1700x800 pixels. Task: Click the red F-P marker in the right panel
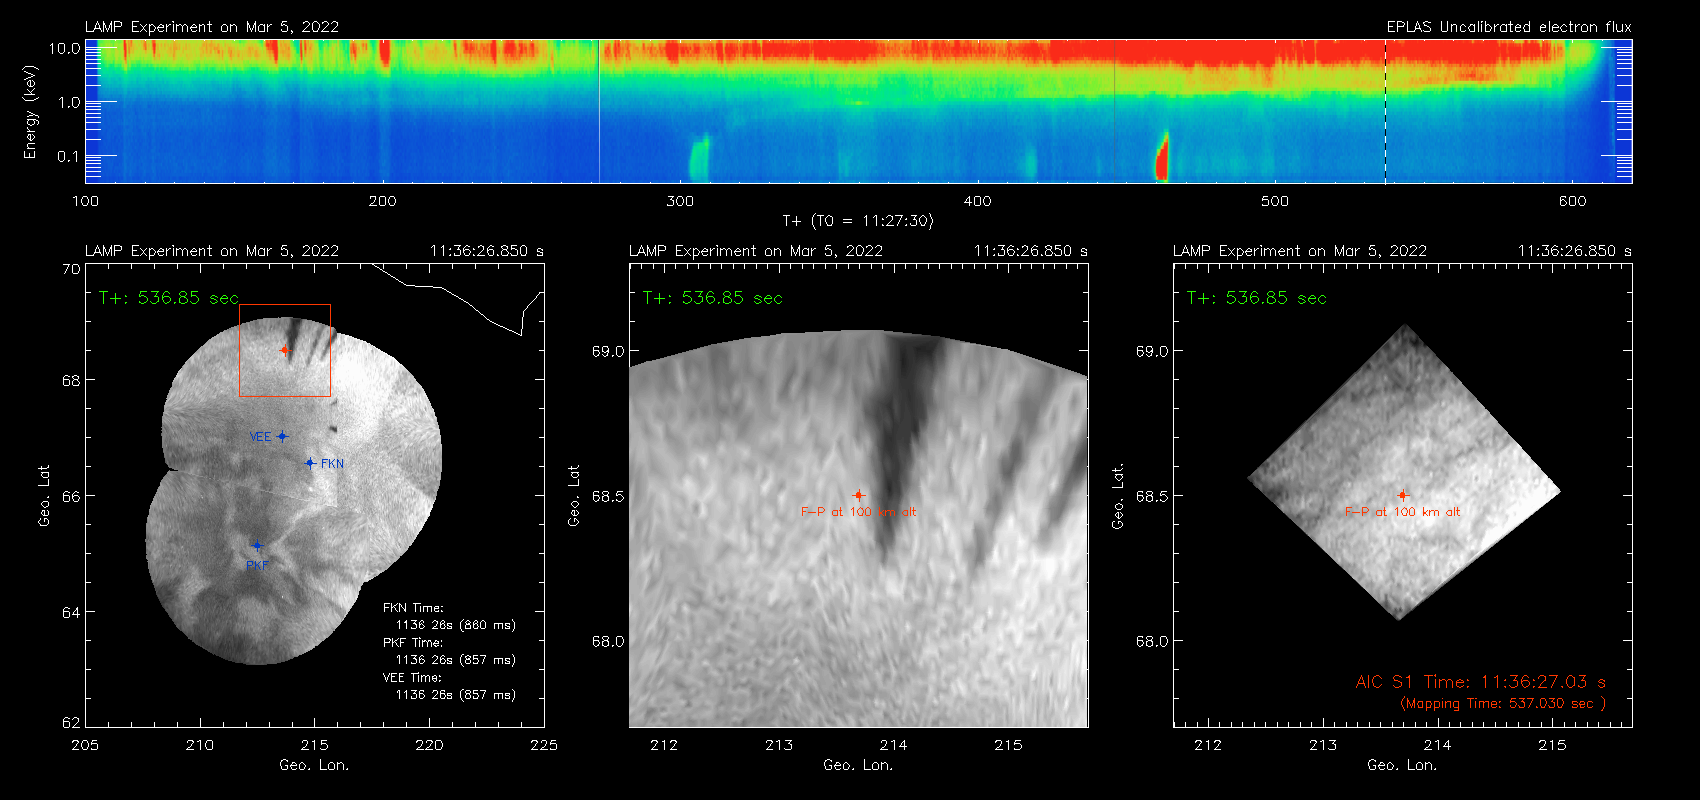[1402, 495]
